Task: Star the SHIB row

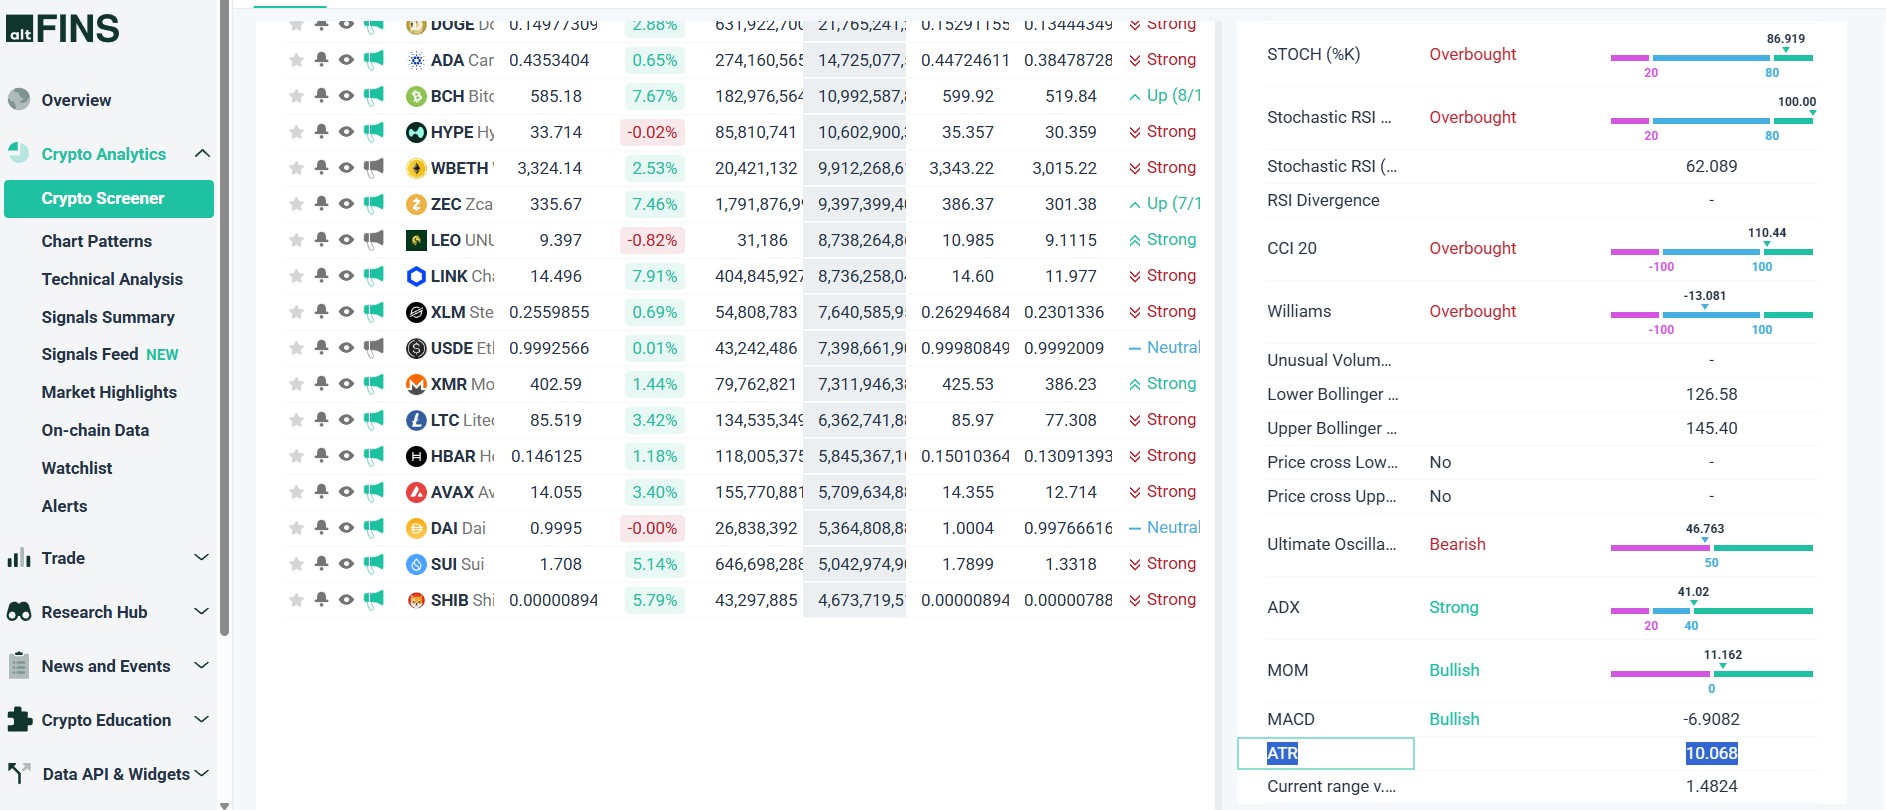Action: (296, 600)
